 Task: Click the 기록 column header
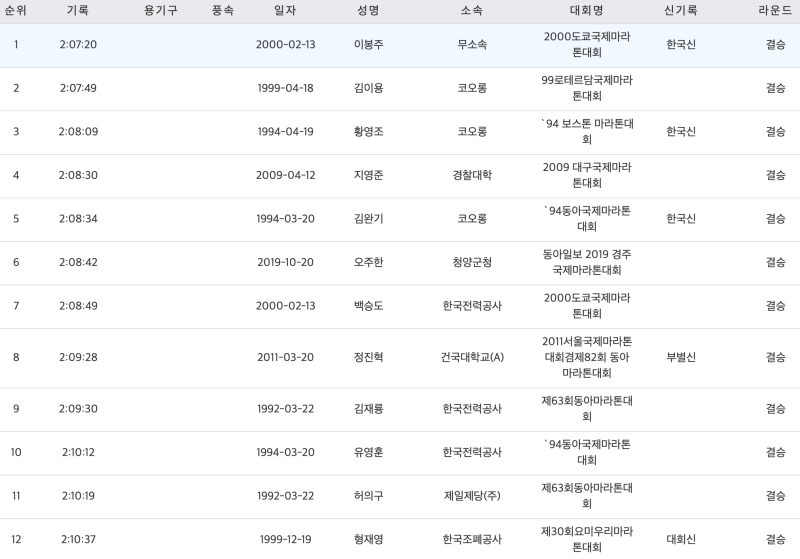click(x=78, y=10)
